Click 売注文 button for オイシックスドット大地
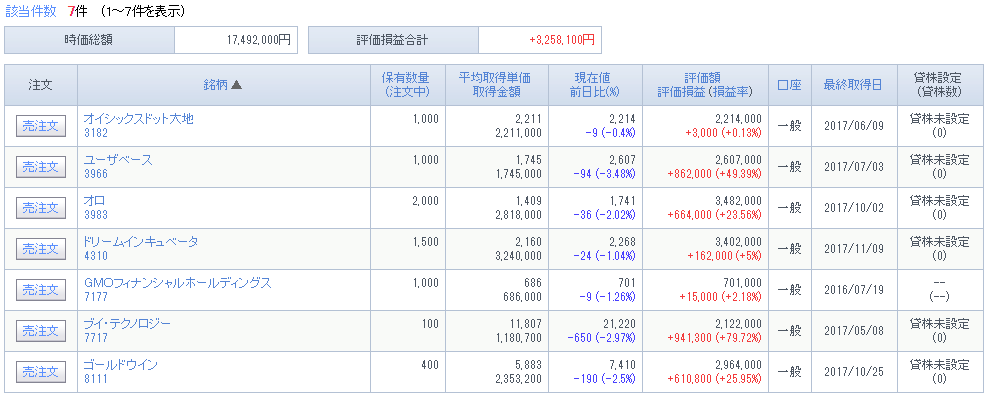Image resolution: width=988 pixels, height=397 pixels. click(x=40, y=126)
